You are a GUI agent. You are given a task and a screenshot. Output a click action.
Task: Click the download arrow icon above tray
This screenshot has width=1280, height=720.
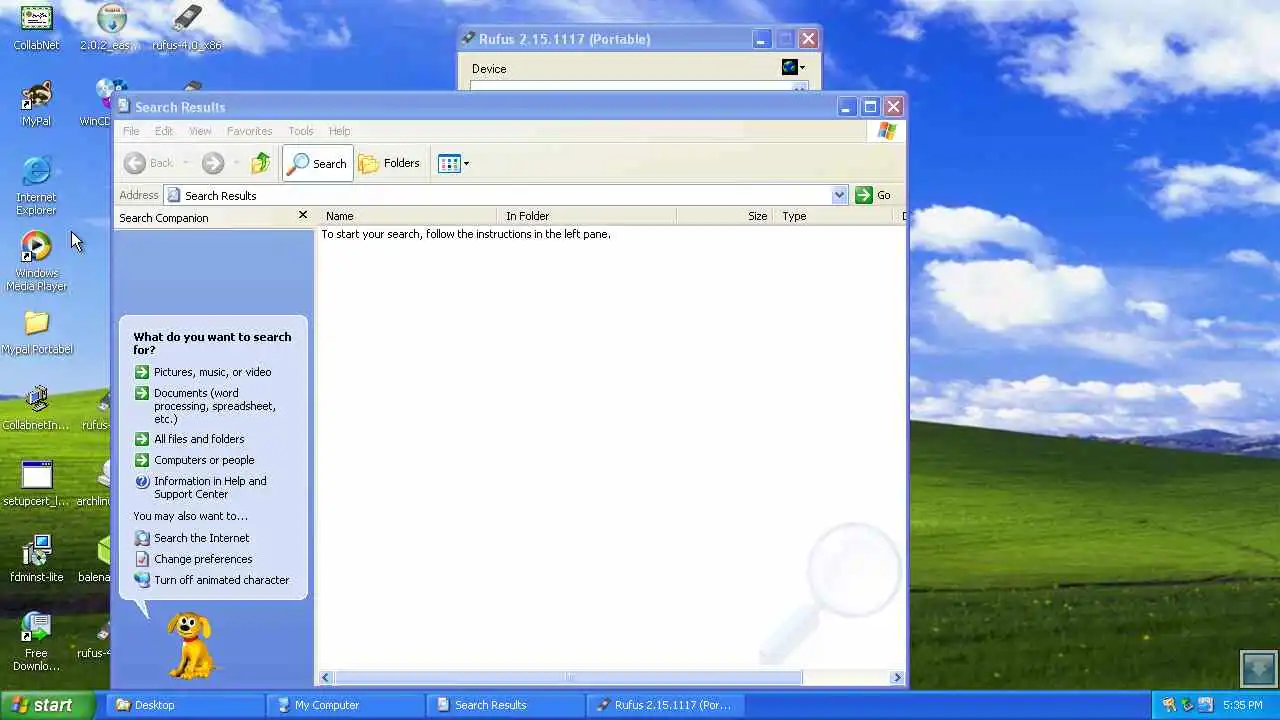tap(1258, 668)
